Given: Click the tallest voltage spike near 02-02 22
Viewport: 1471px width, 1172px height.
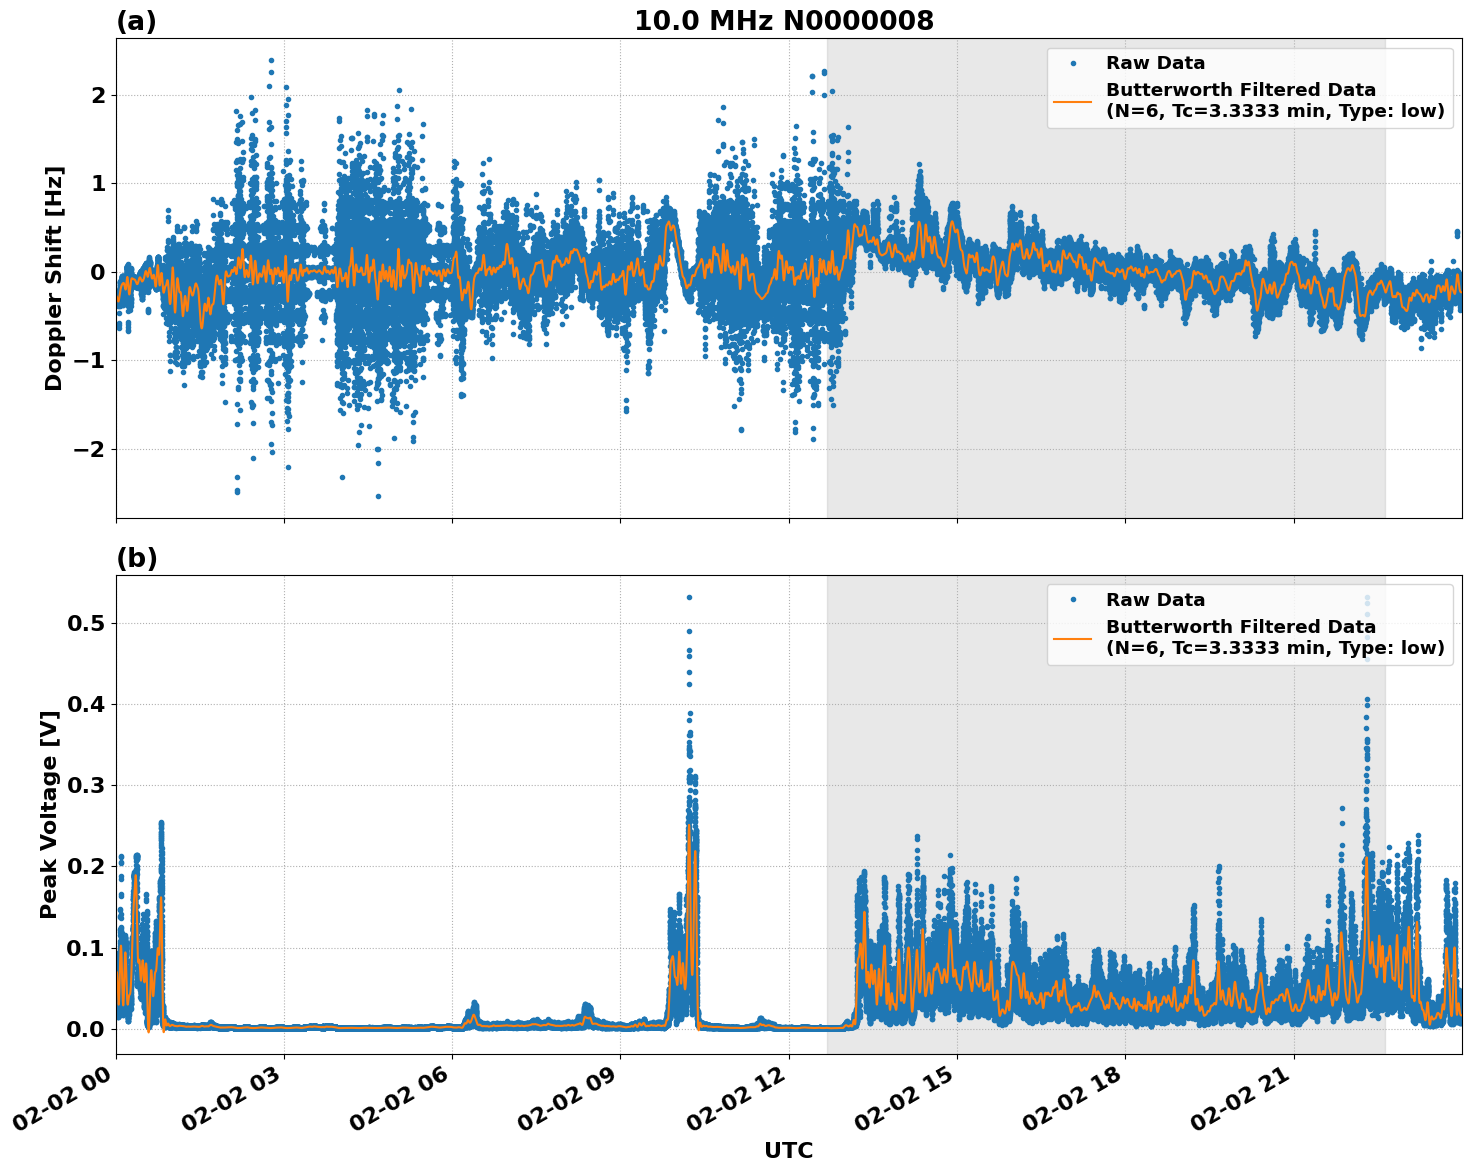Looking at the screenshot, I should click(1367, 700).
